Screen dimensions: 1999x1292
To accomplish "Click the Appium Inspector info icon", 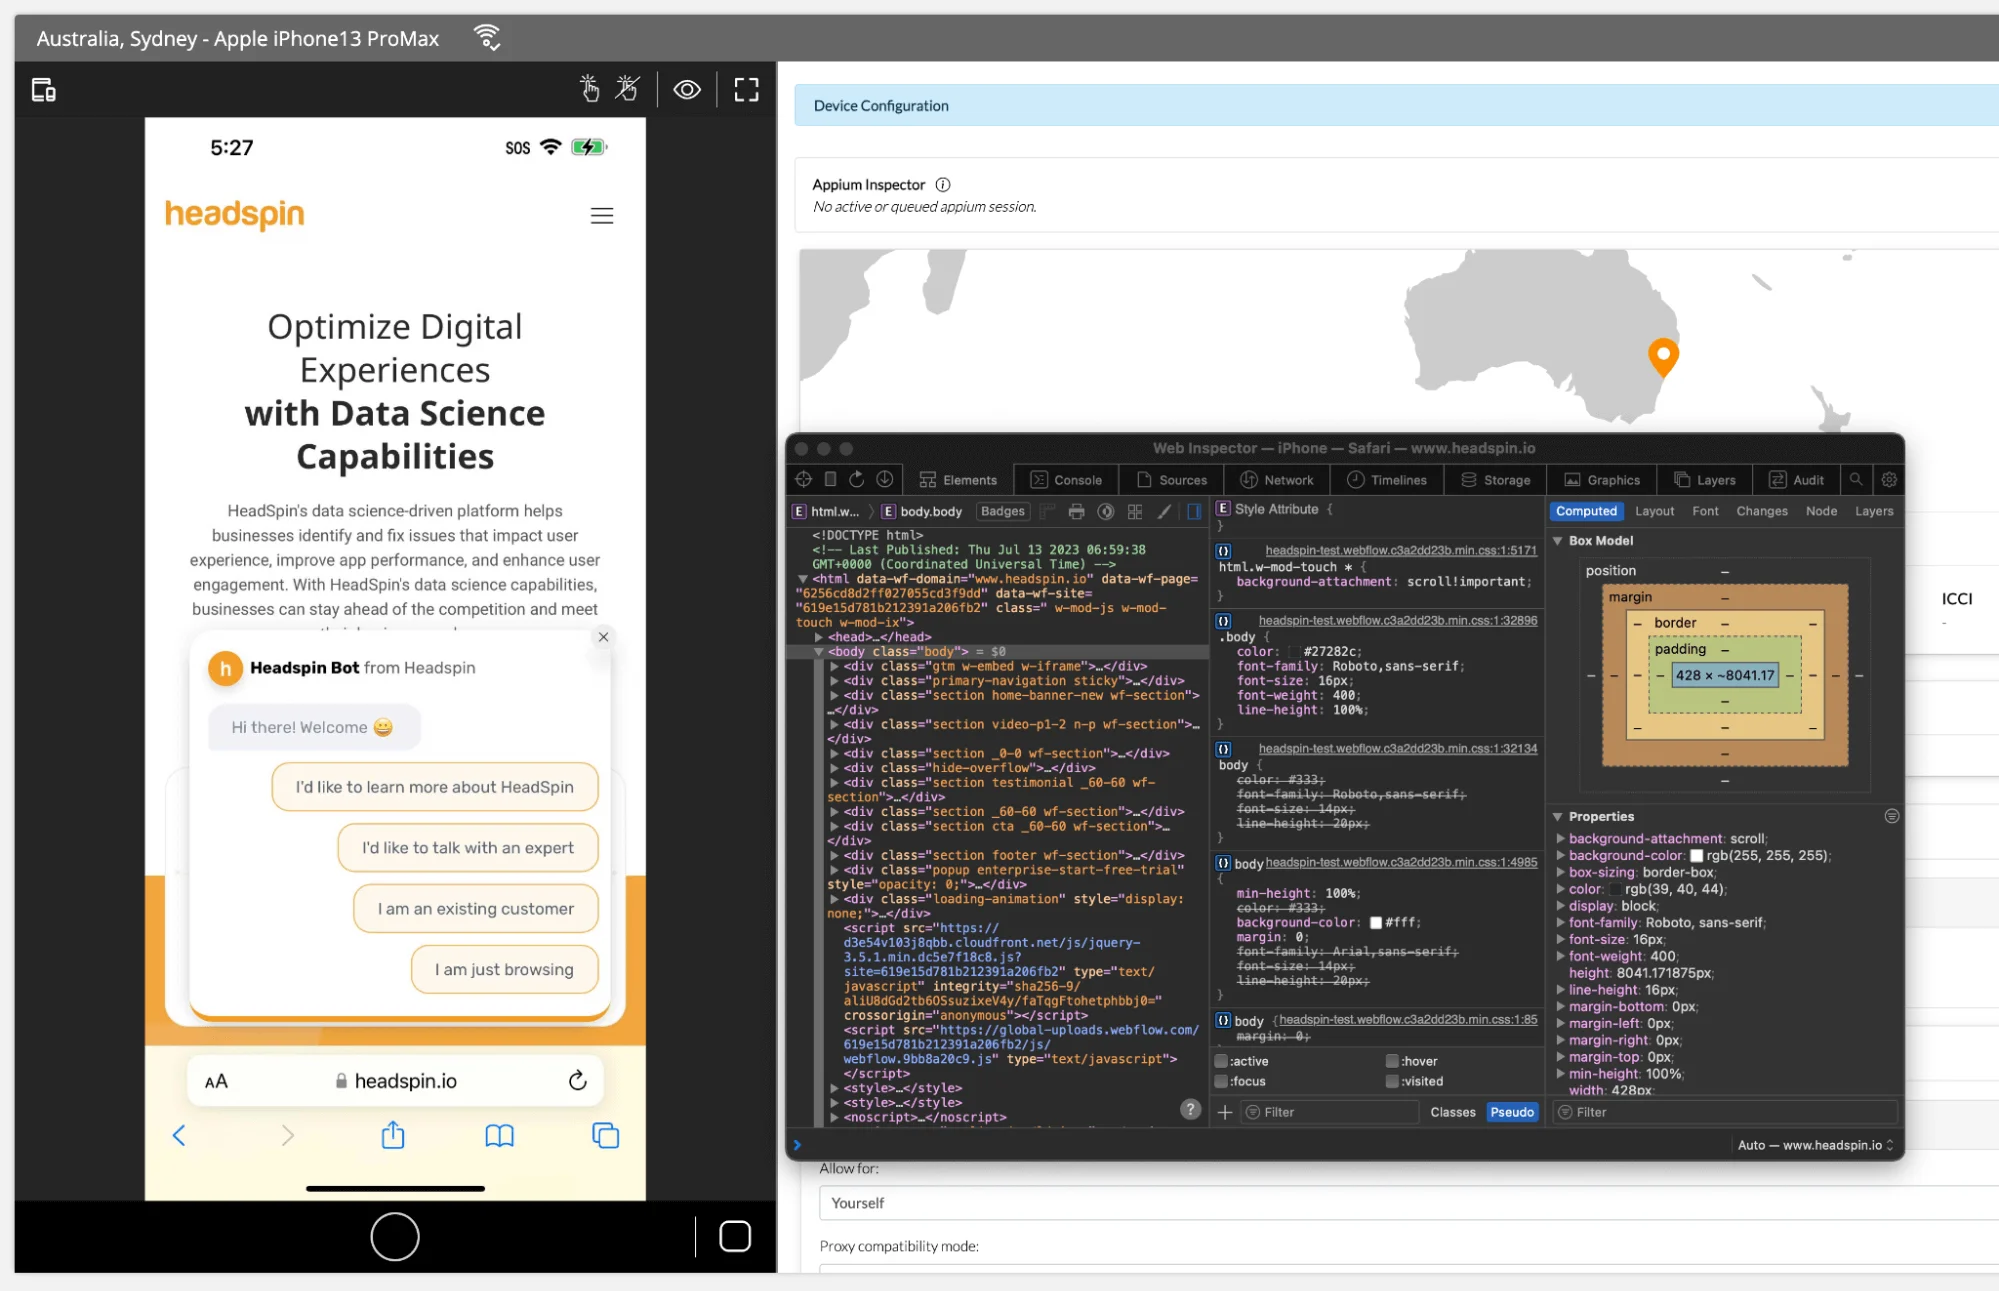I will 943,185.
